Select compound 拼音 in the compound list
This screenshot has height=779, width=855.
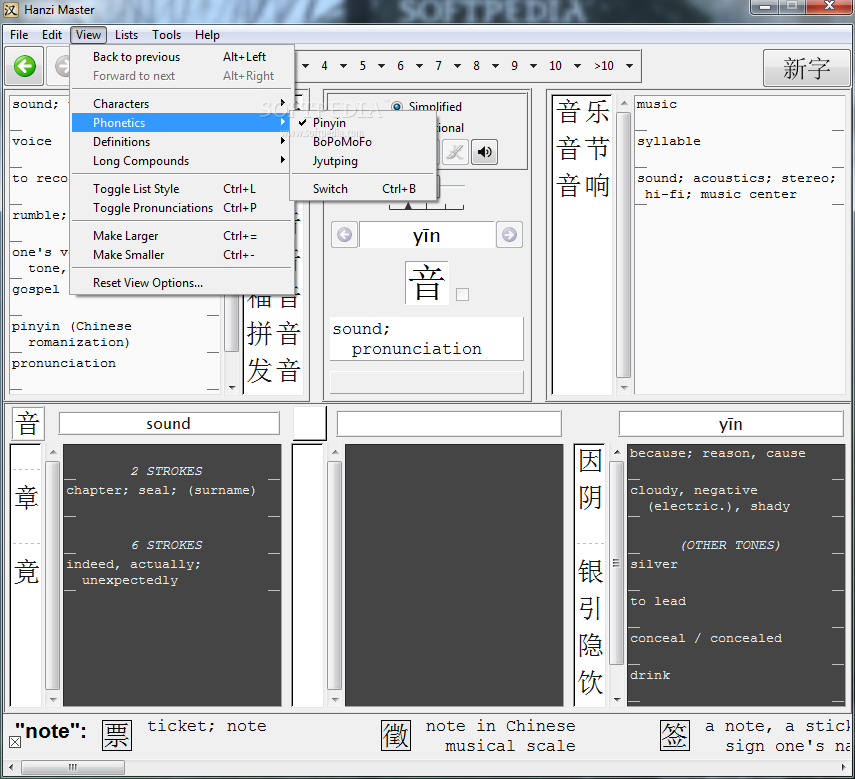pyautogui.click(x=273, y=334)
